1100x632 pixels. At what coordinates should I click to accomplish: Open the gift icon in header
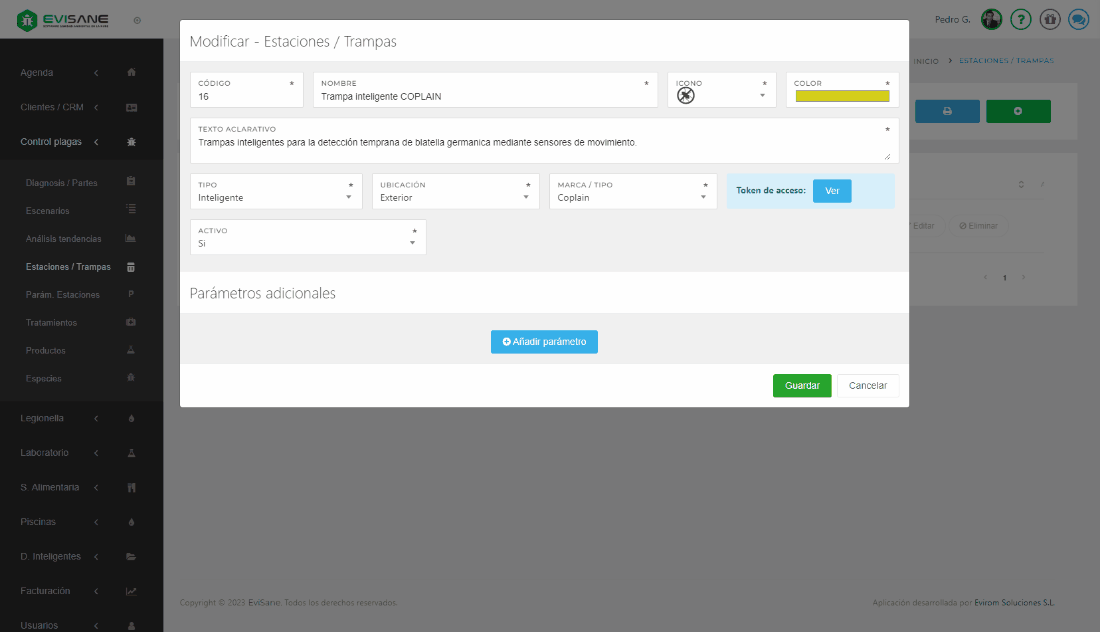pos(1049,20)
